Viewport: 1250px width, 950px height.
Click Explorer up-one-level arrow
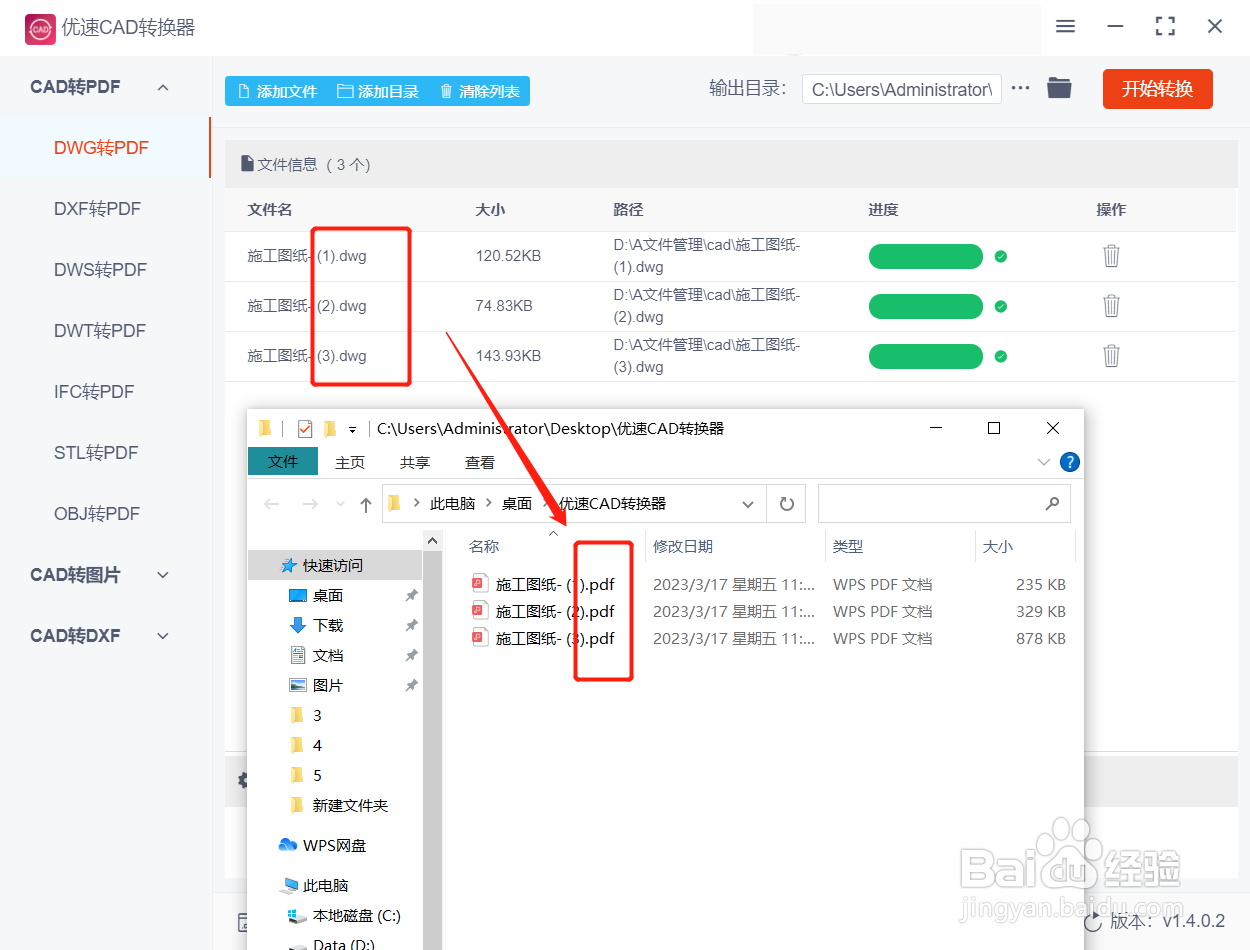click(x=366, y=504)
